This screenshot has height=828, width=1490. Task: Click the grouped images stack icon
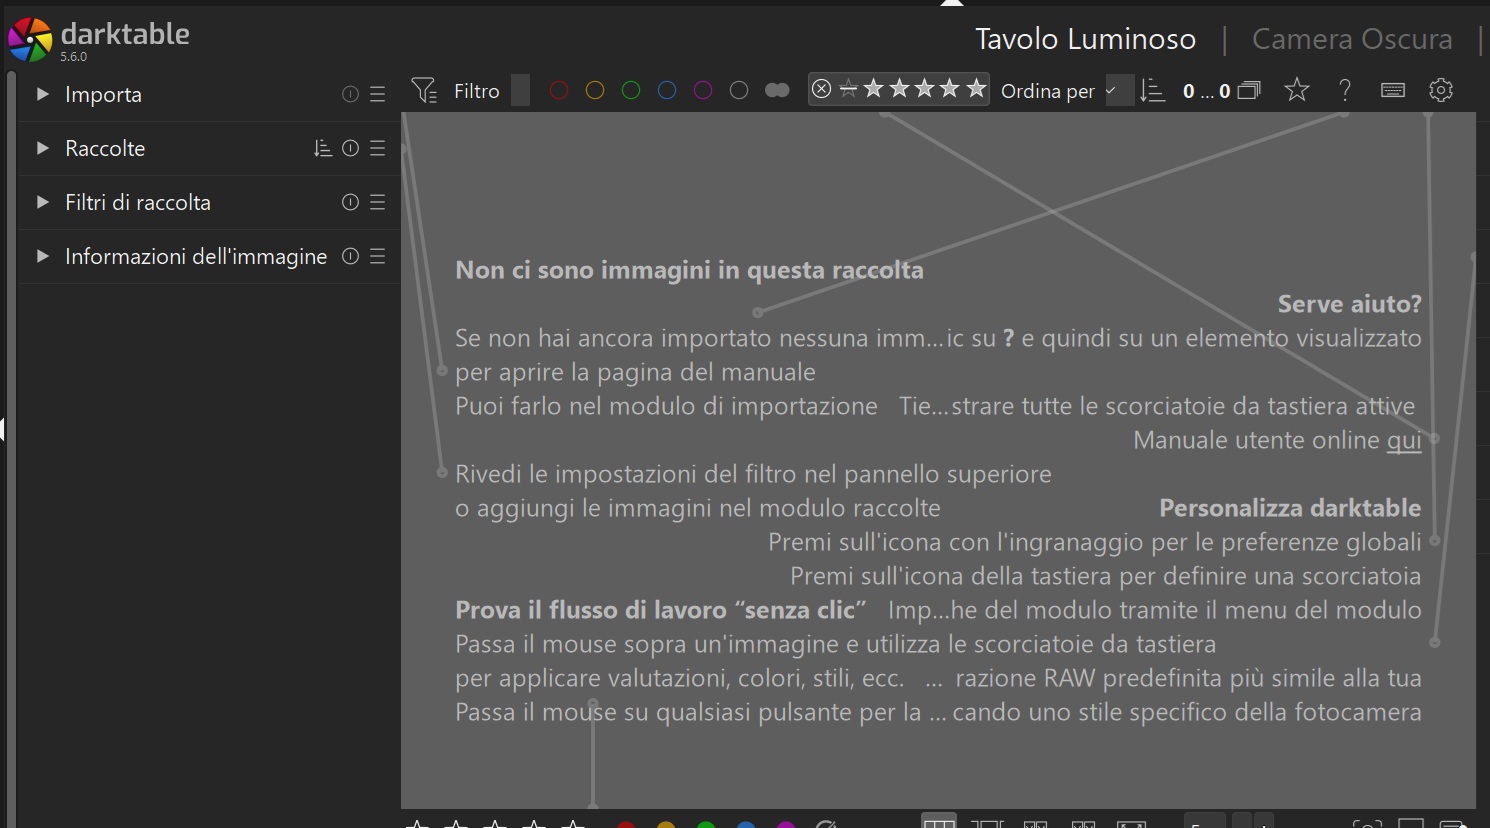(x=1249, y=91)
